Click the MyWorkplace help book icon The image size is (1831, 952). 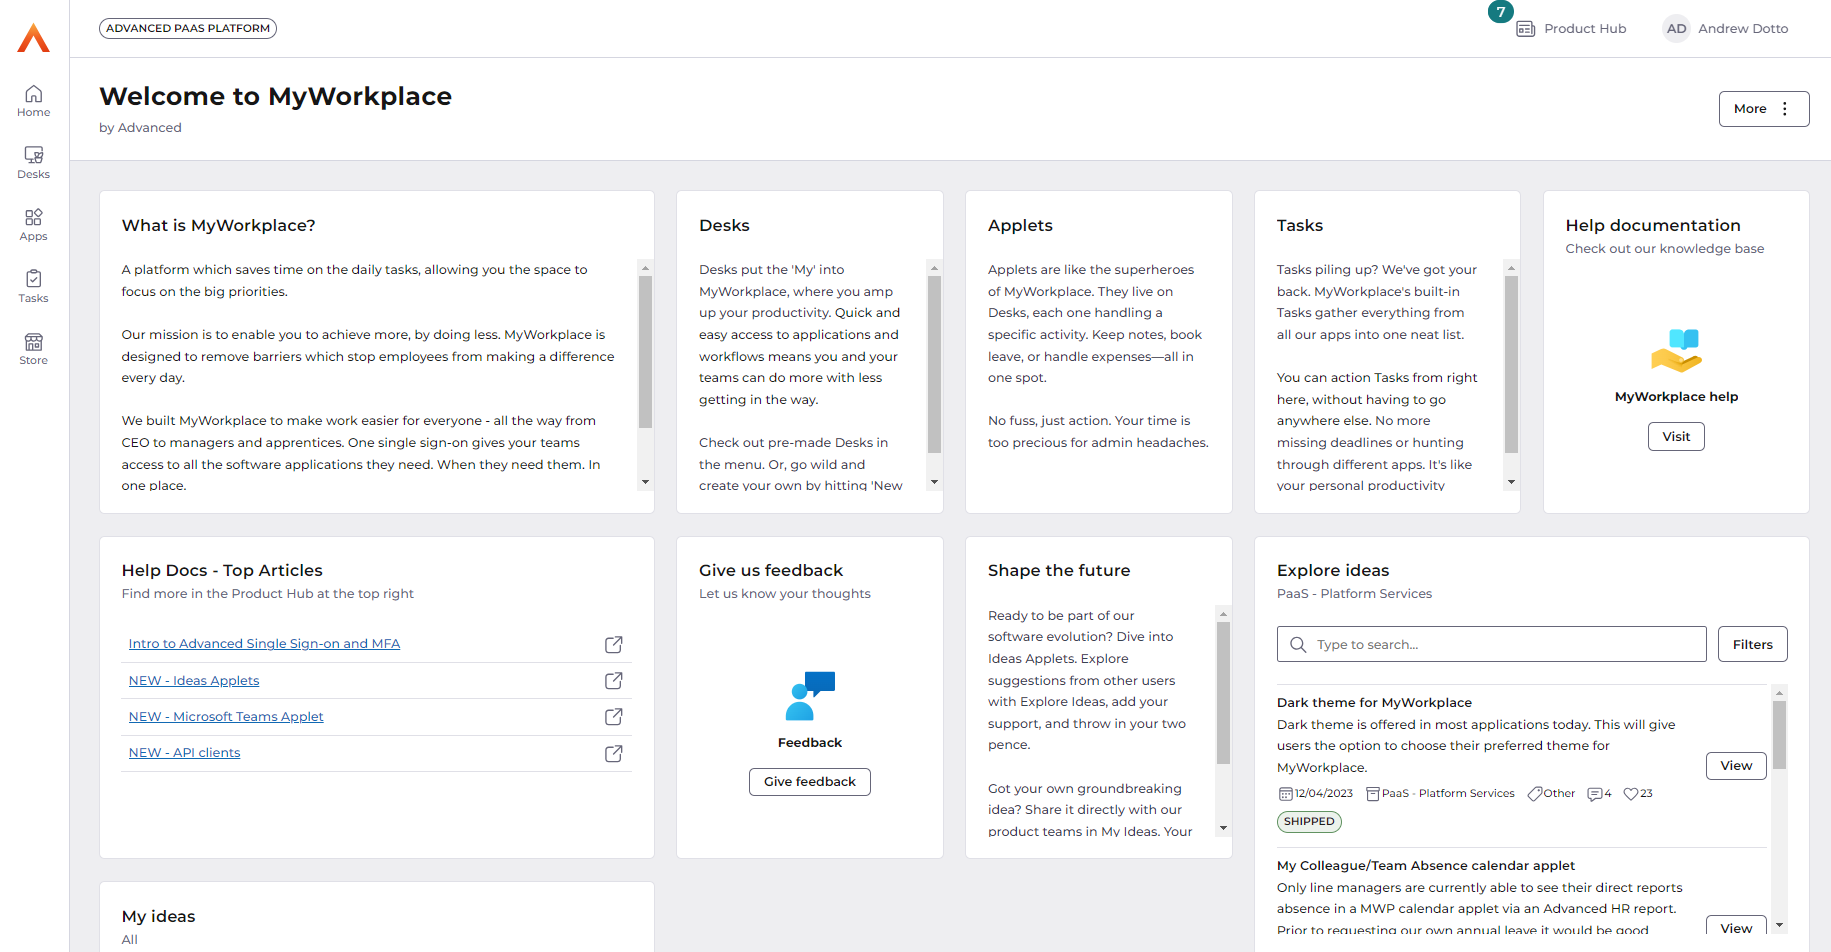click(1676, 350)
